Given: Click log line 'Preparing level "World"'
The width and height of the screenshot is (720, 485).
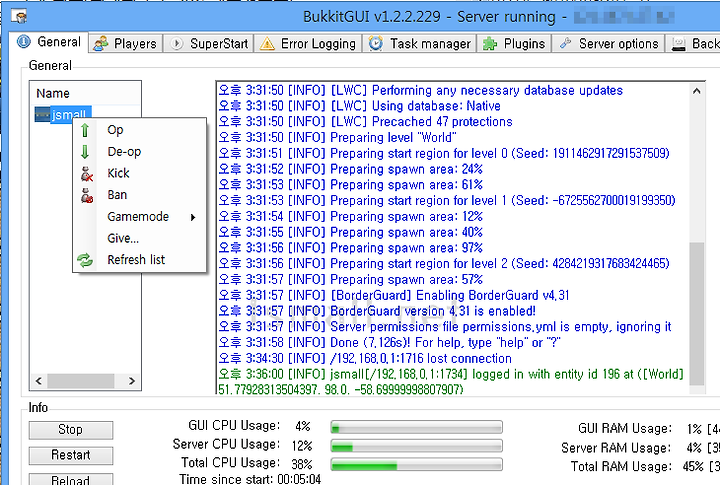Looking at the screenshot, I should tap(338, 137).
